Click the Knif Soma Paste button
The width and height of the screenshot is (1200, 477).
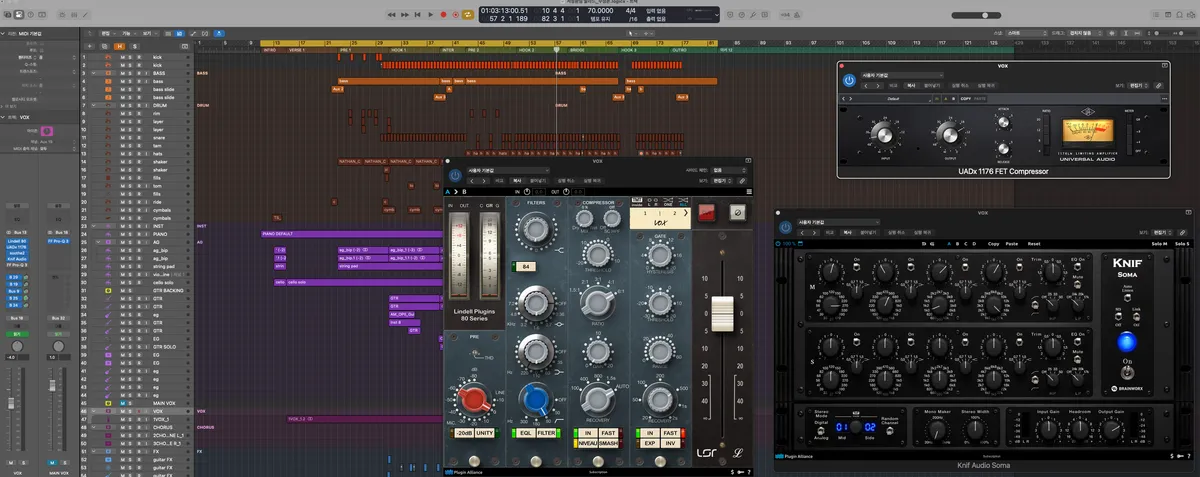click(1012, 243)
